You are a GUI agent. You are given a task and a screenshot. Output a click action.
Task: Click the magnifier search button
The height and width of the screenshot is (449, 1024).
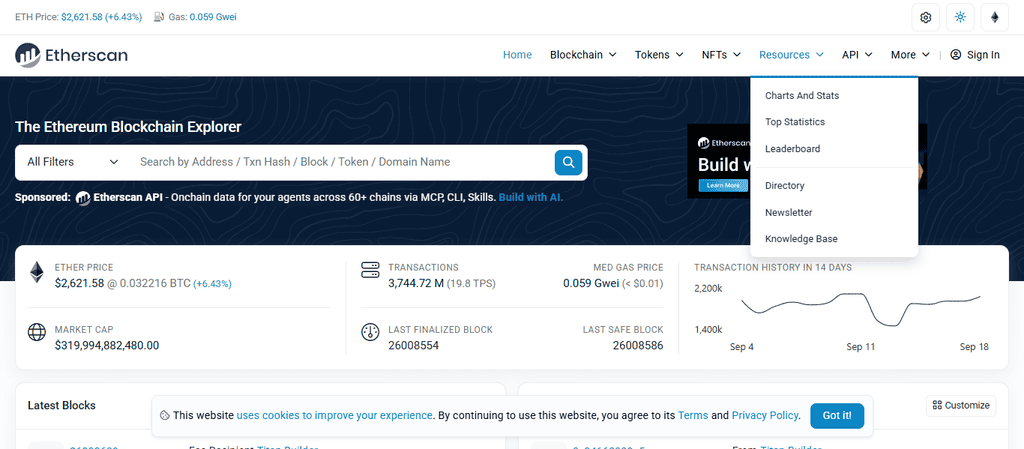coord(568,163)
